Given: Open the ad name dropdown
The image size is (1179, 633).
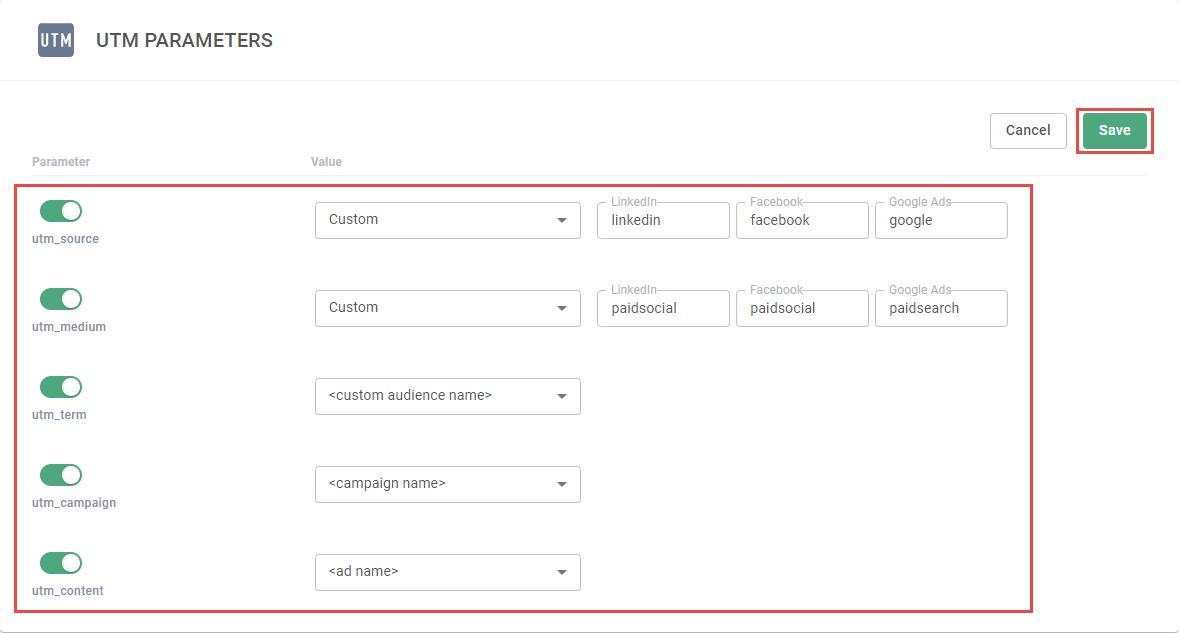Looking at the screenshot, I should [447, 572].
